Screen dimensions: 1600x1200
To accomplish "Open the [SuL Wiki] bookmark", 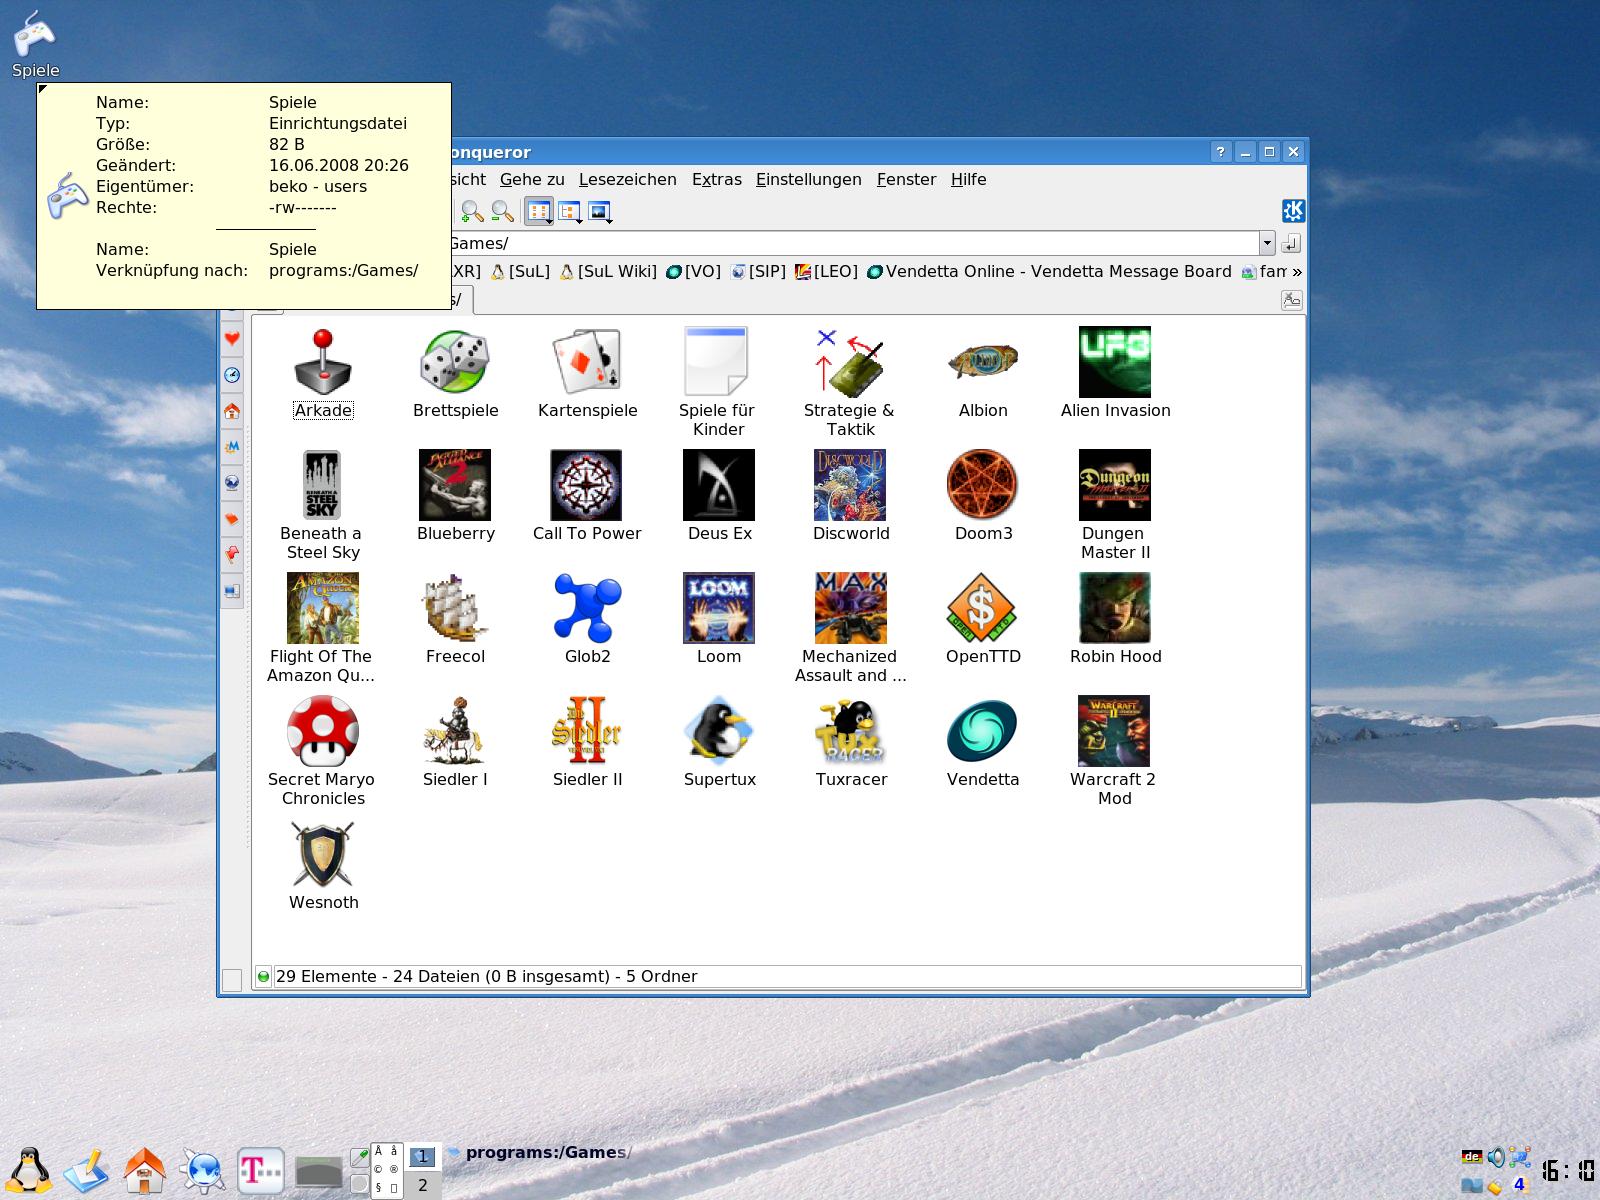I will tap(608, 271).
